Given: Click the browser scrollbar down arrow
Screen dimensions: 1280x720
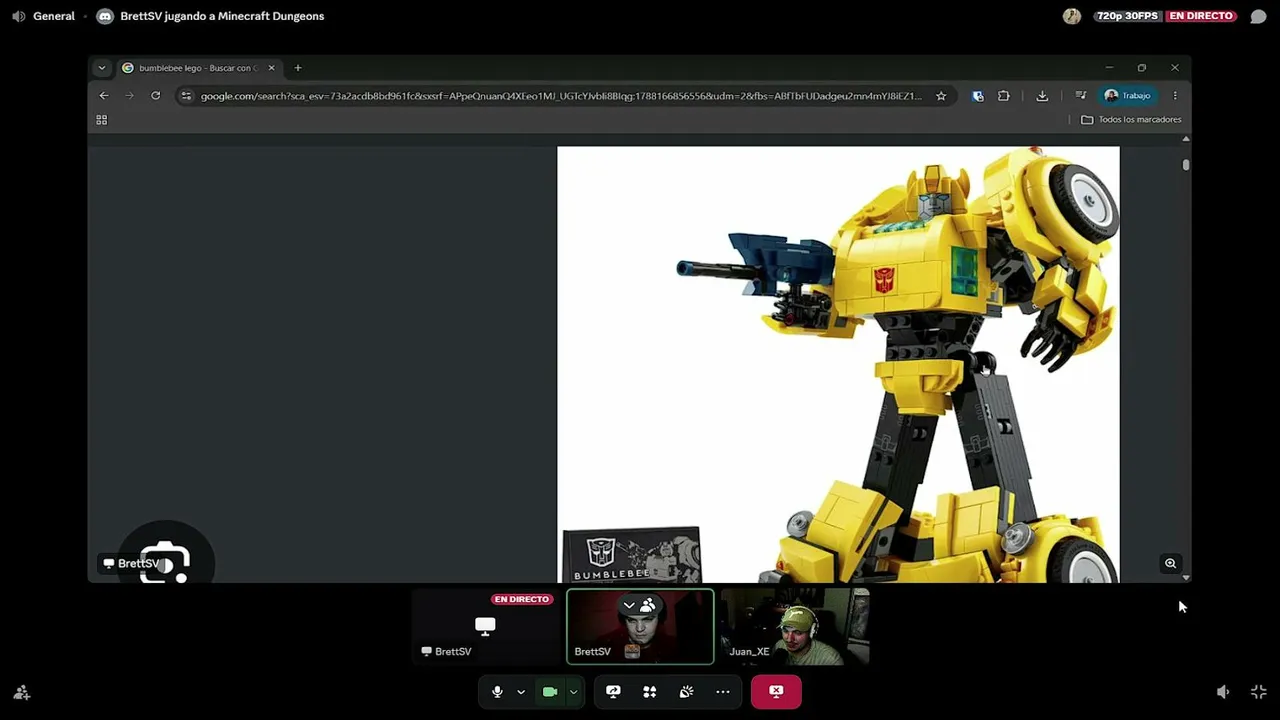Looking at the screenshot, I should (x=1186, y=577).
